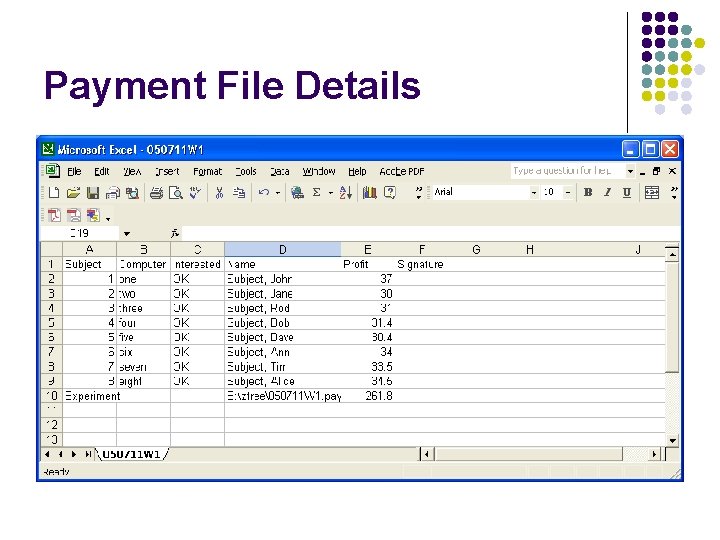Apply AutoSum with the sigma icon
Image resolution: width=720 pixels, height=540 pixels.
pos(316,193)
